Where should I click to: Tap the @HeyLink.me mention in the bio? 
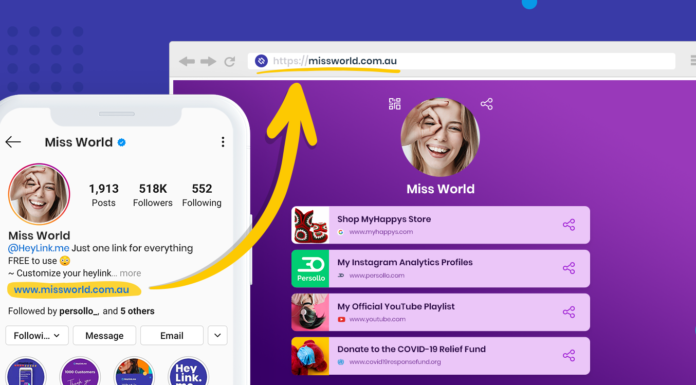click(x=39, y=248)
